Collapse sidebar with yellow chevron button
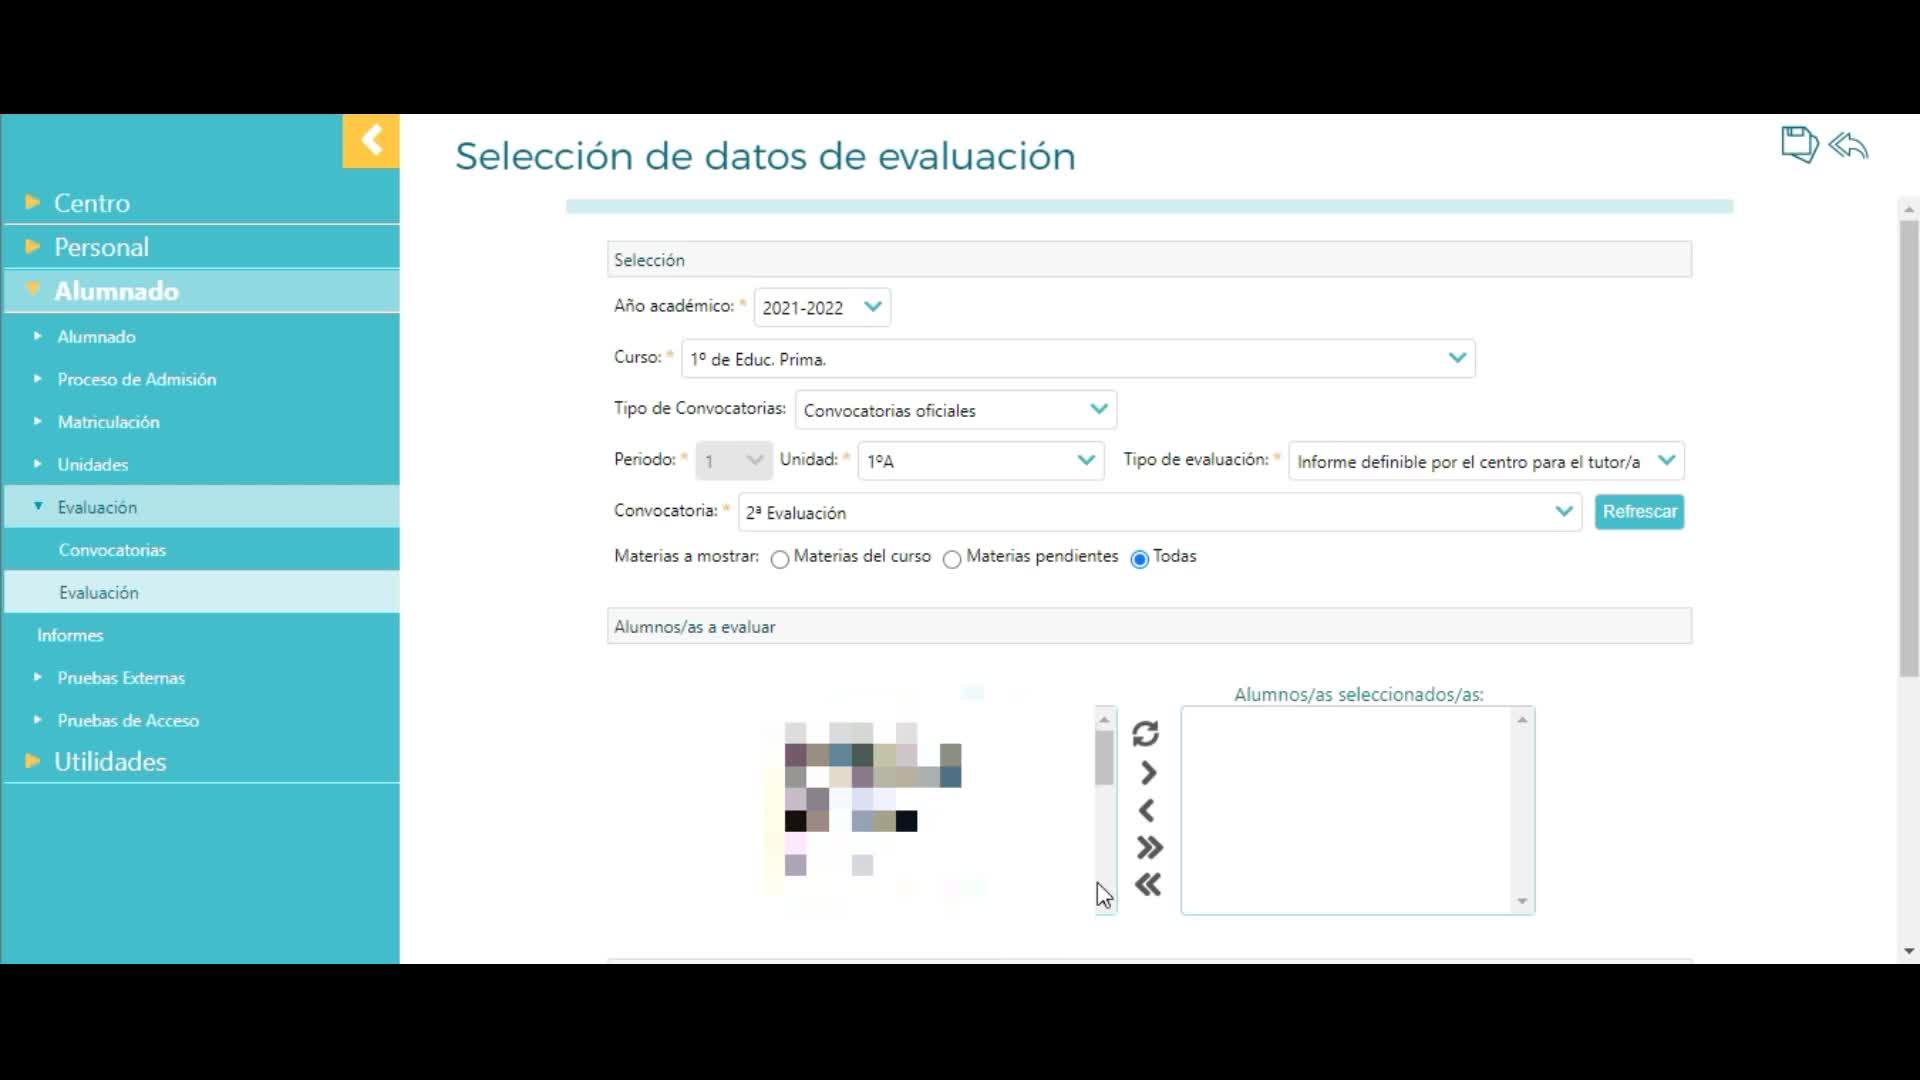Viewport: 1920px width, 1080px height. tap(371, 140)
